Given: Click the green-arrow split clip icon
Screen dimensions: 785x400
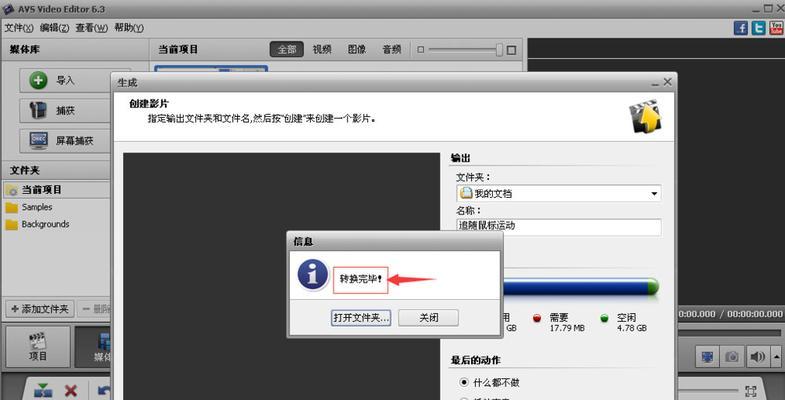Looking at the screenshot, I should coord(44,391).
